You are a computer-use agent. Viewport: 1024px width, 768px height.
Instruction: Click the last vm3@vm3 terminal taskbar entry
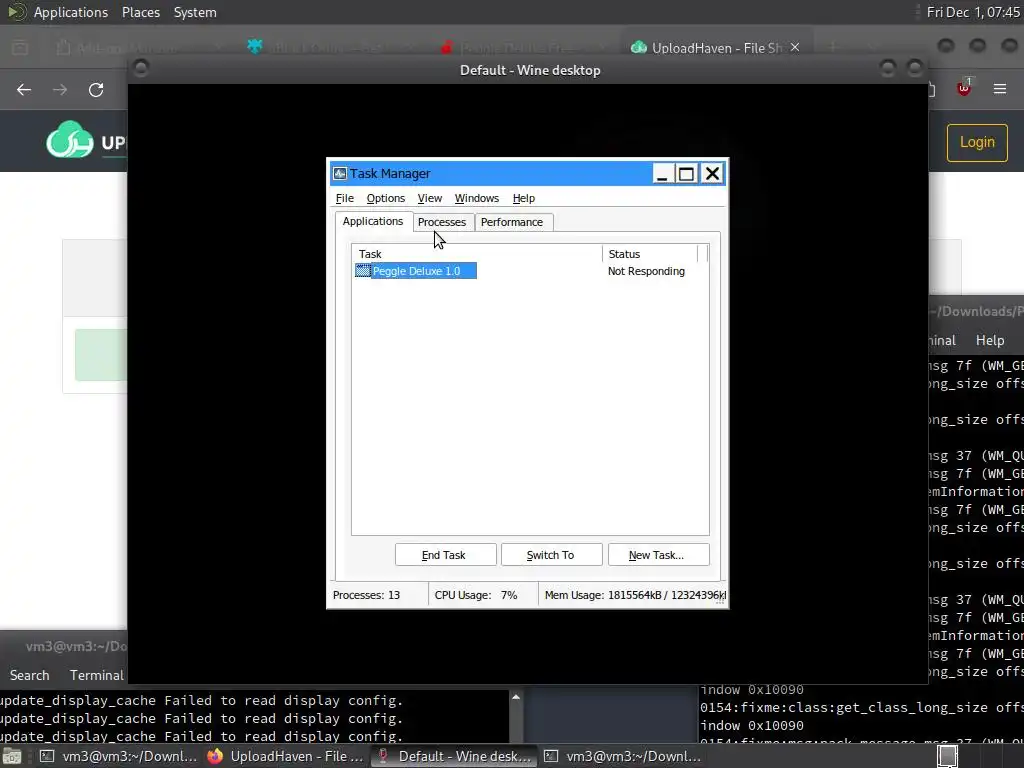point(624,756)
